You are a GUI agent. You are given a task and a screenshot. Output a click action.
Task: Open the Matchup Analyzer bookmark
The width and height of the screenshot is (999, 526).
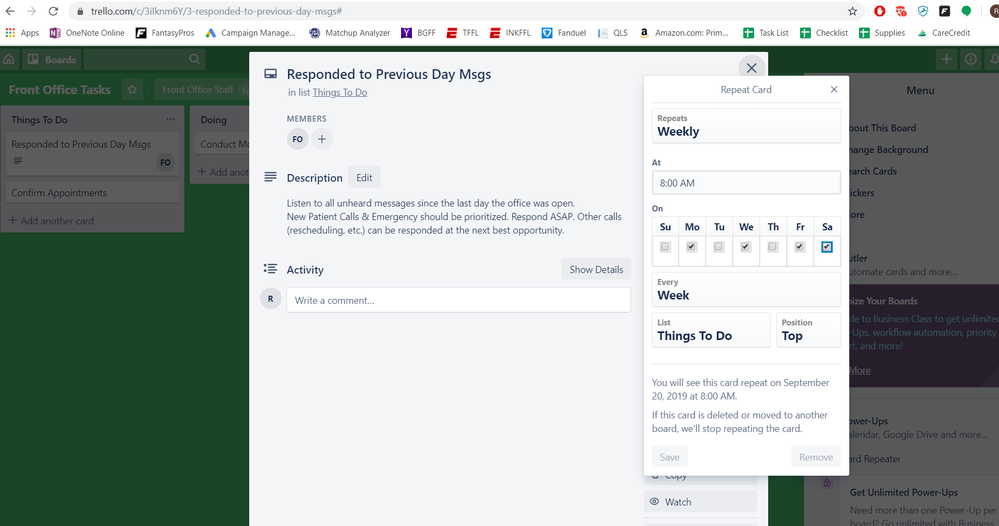[349, 32]
